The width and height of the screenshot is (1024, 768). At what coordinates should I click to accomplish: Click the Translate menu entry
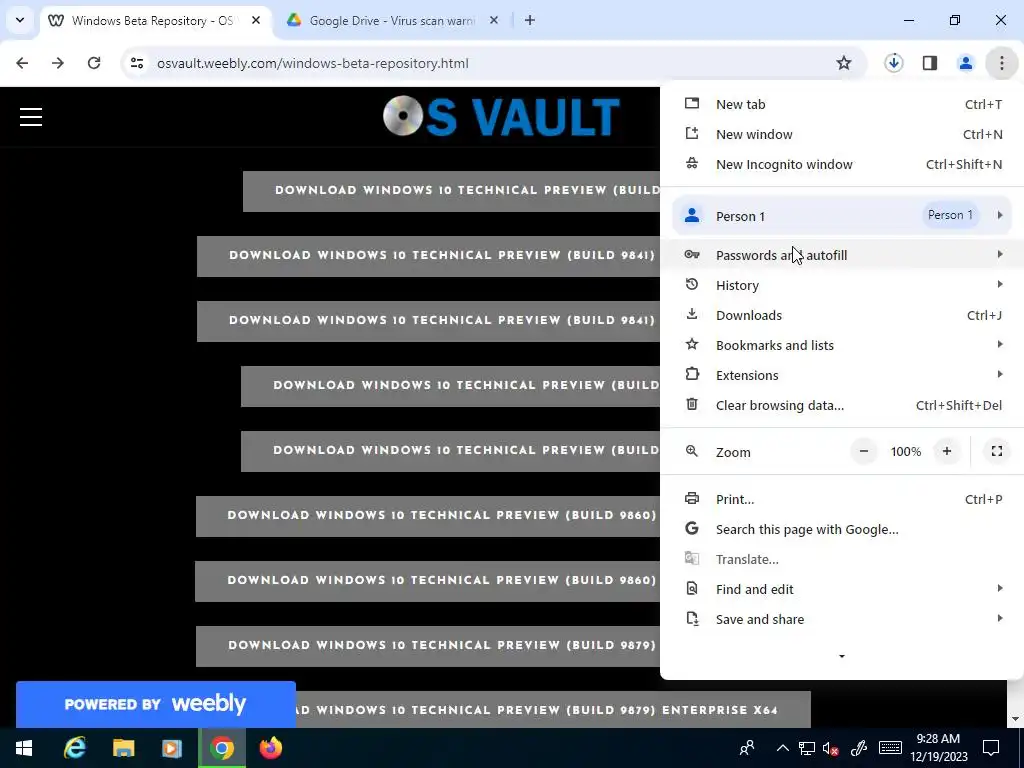pos(842,559)
